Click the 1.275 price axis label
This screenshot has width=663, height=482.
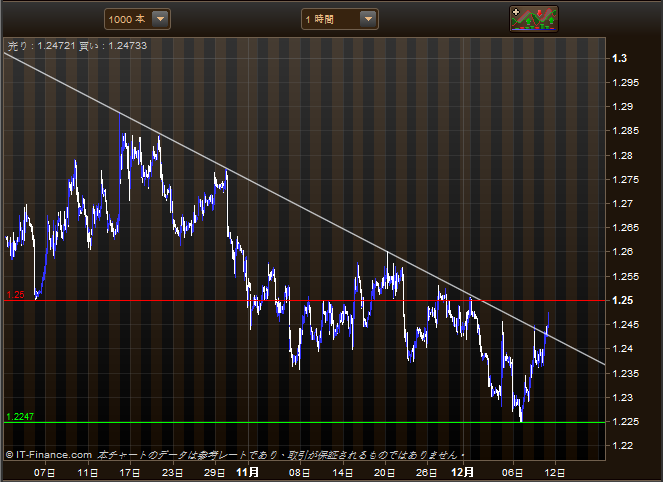point(625,180)
